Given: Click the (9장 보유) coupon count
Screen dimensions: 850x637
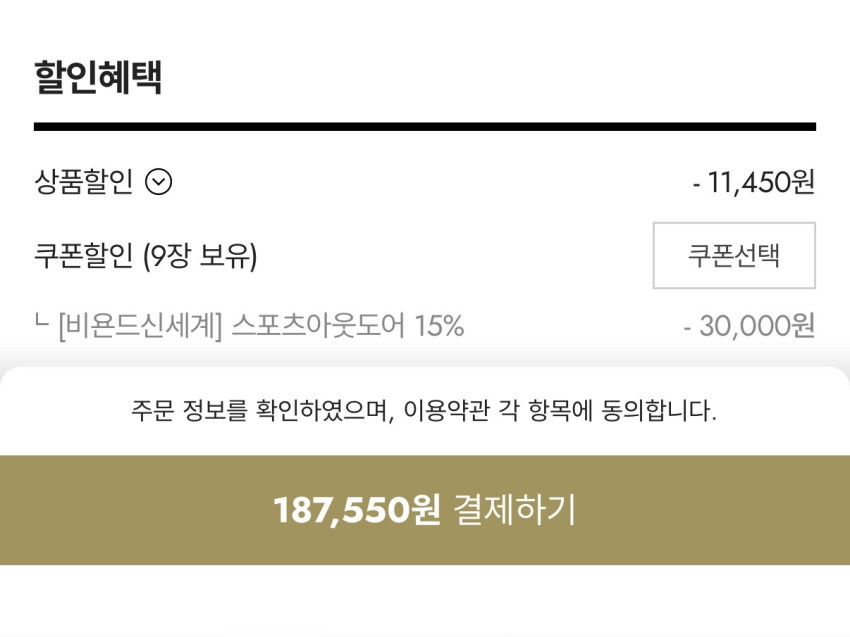Looking at the screenshot, I should [x=200, y=257].
